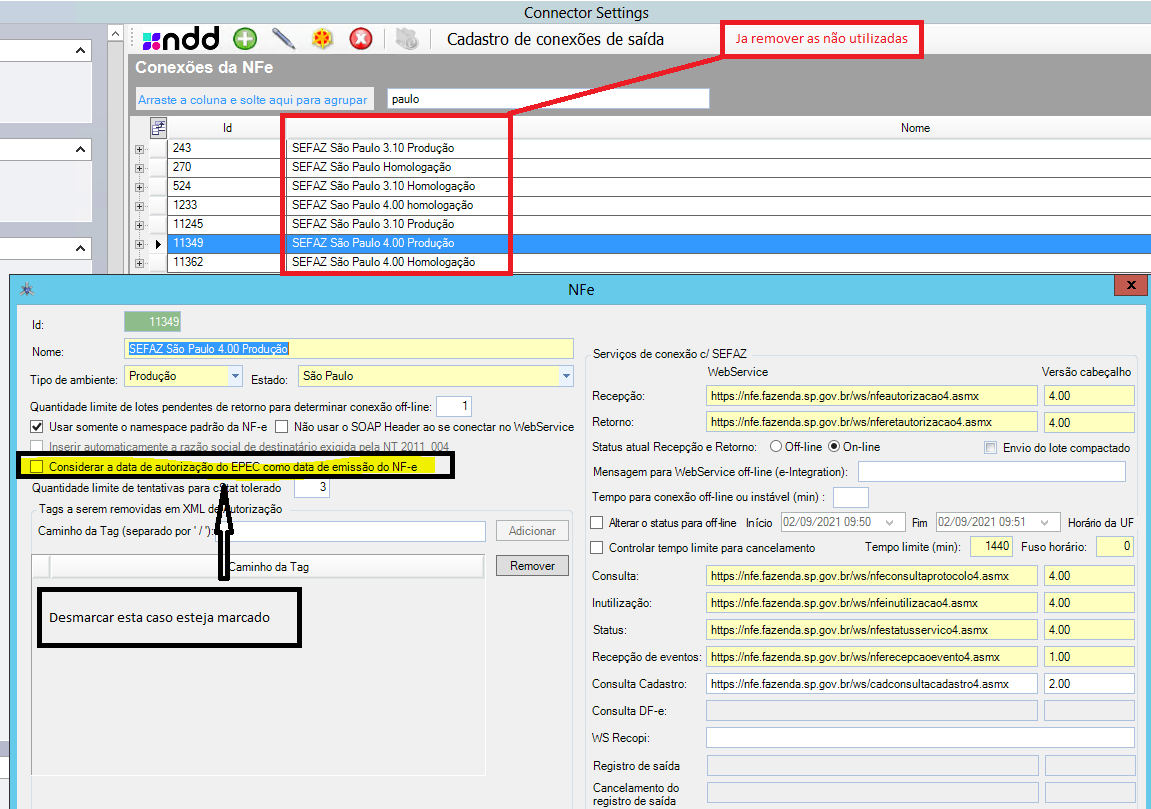Viewport: 1151px width, 809px height.
Task: Click the Remover button
Action: (532, 566)
